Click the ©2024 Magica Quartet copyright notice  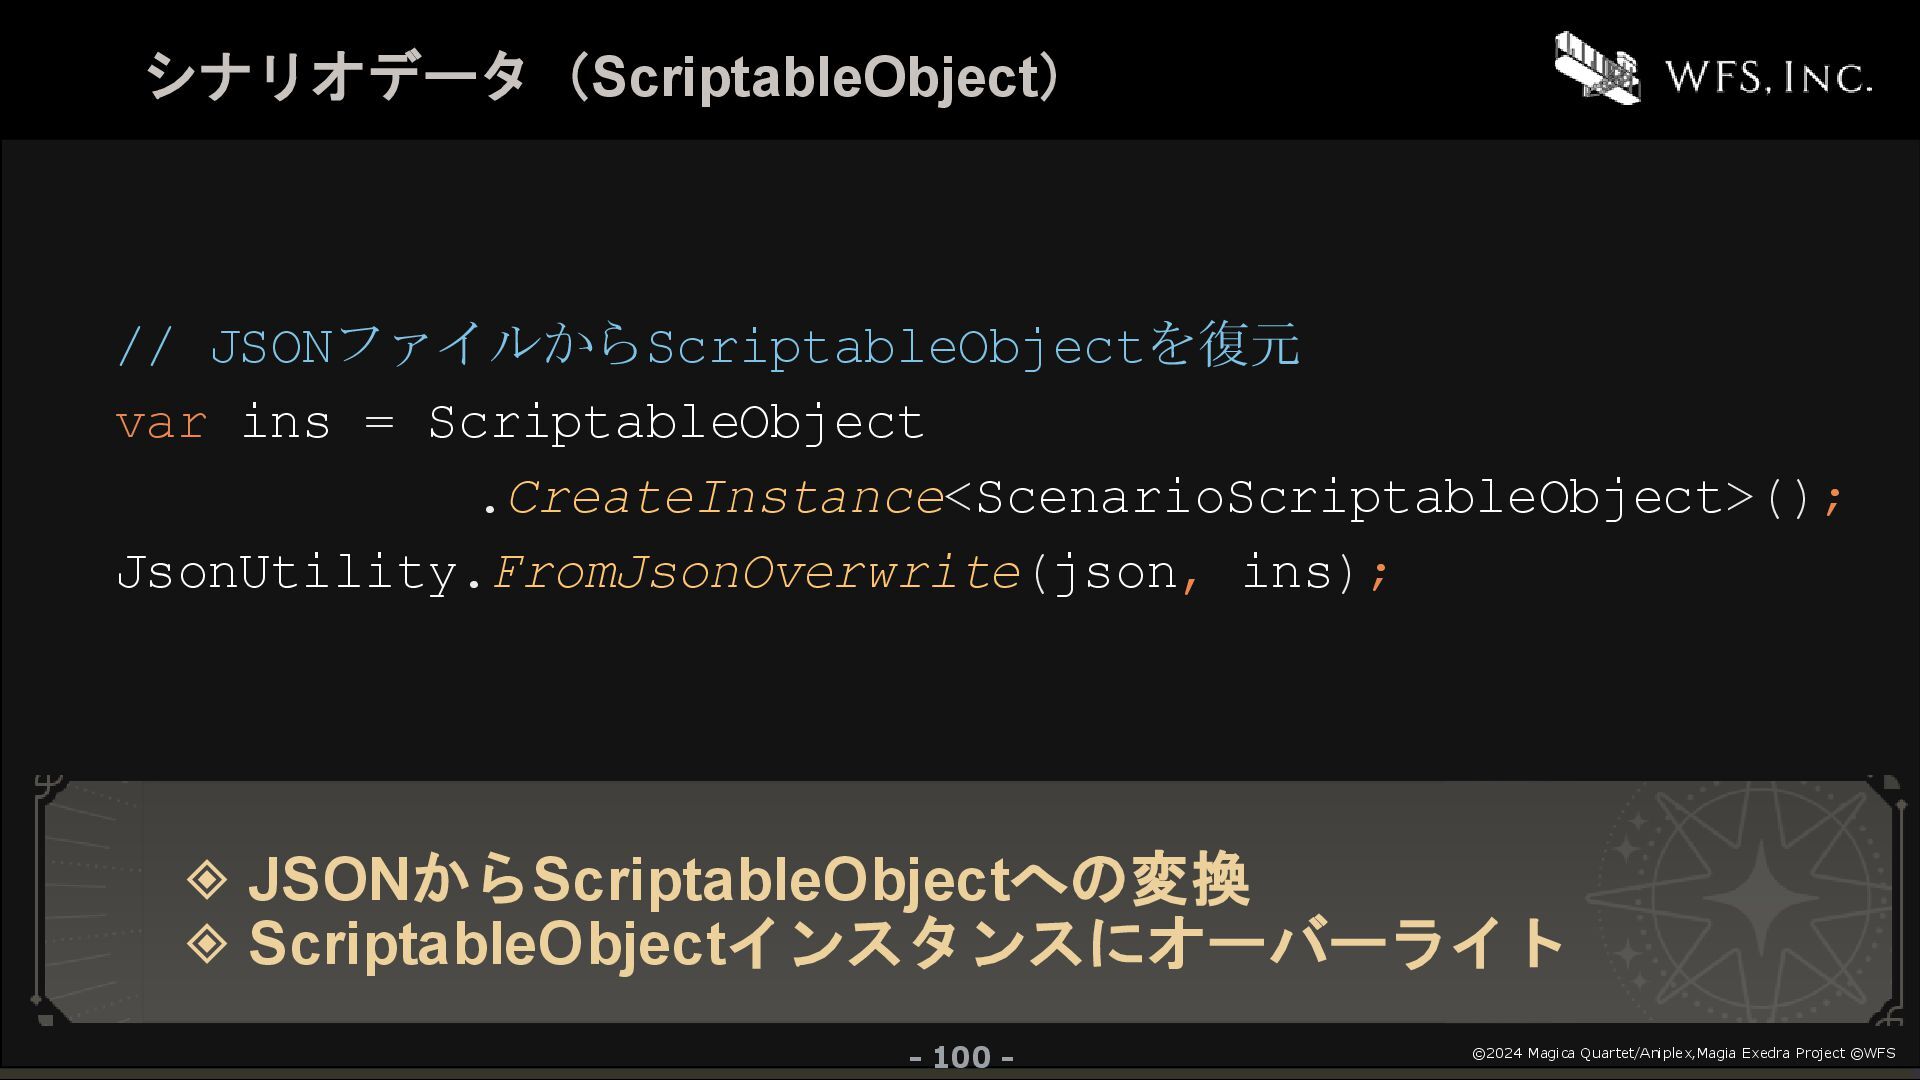click(1683, 1053)
